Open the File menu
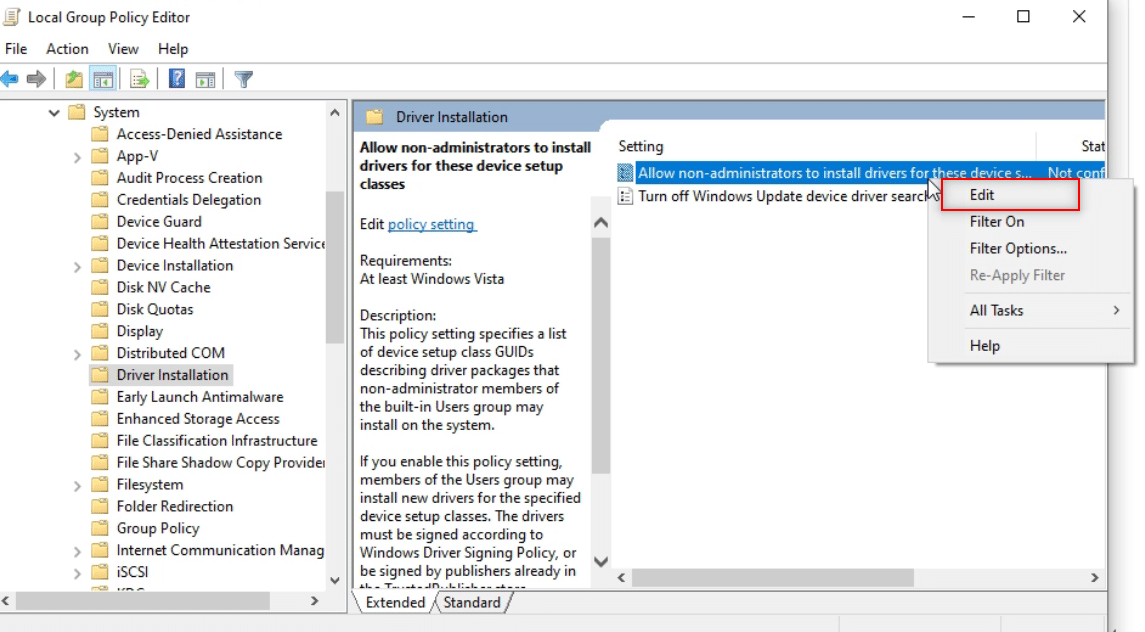 coord(16,49)
